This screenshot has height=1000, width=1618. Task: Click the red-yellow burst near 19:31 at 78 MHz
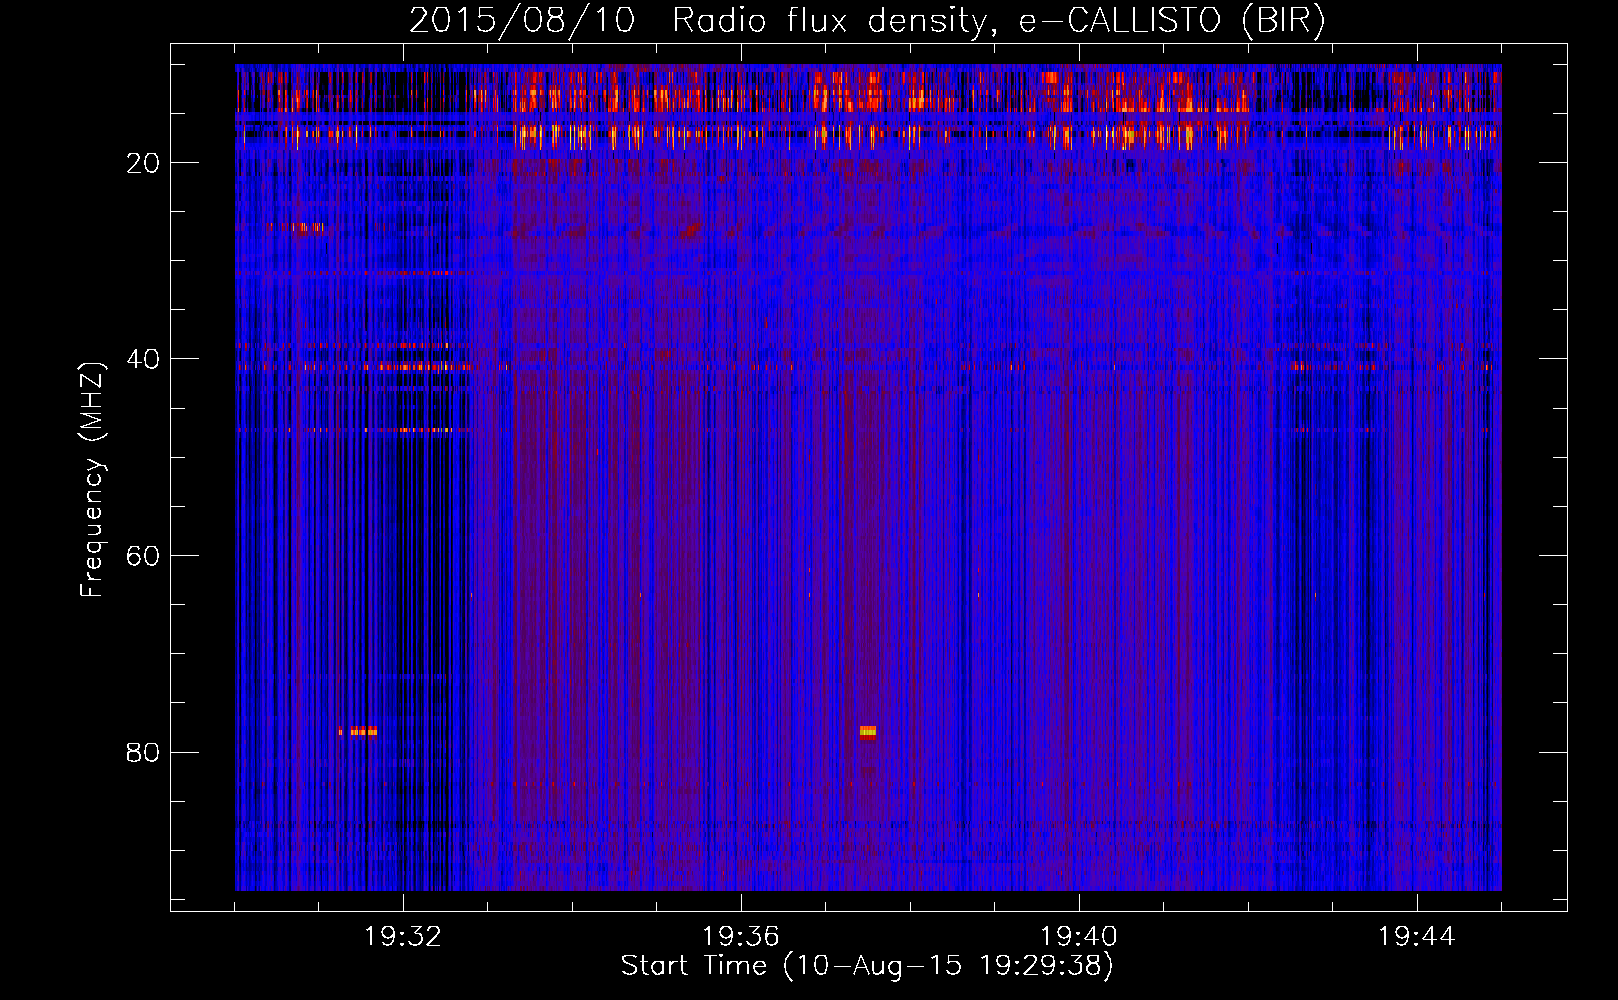[358, 731]
